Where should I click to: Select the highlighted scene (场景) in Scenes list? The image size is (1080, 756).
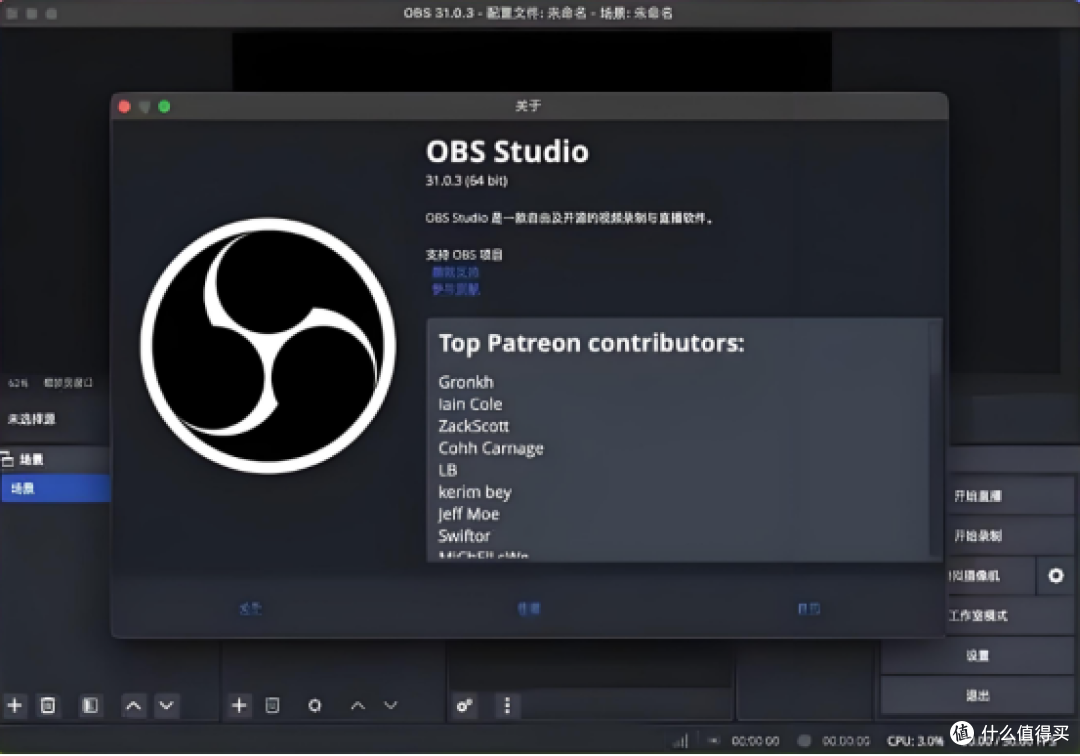click(55, 488)
